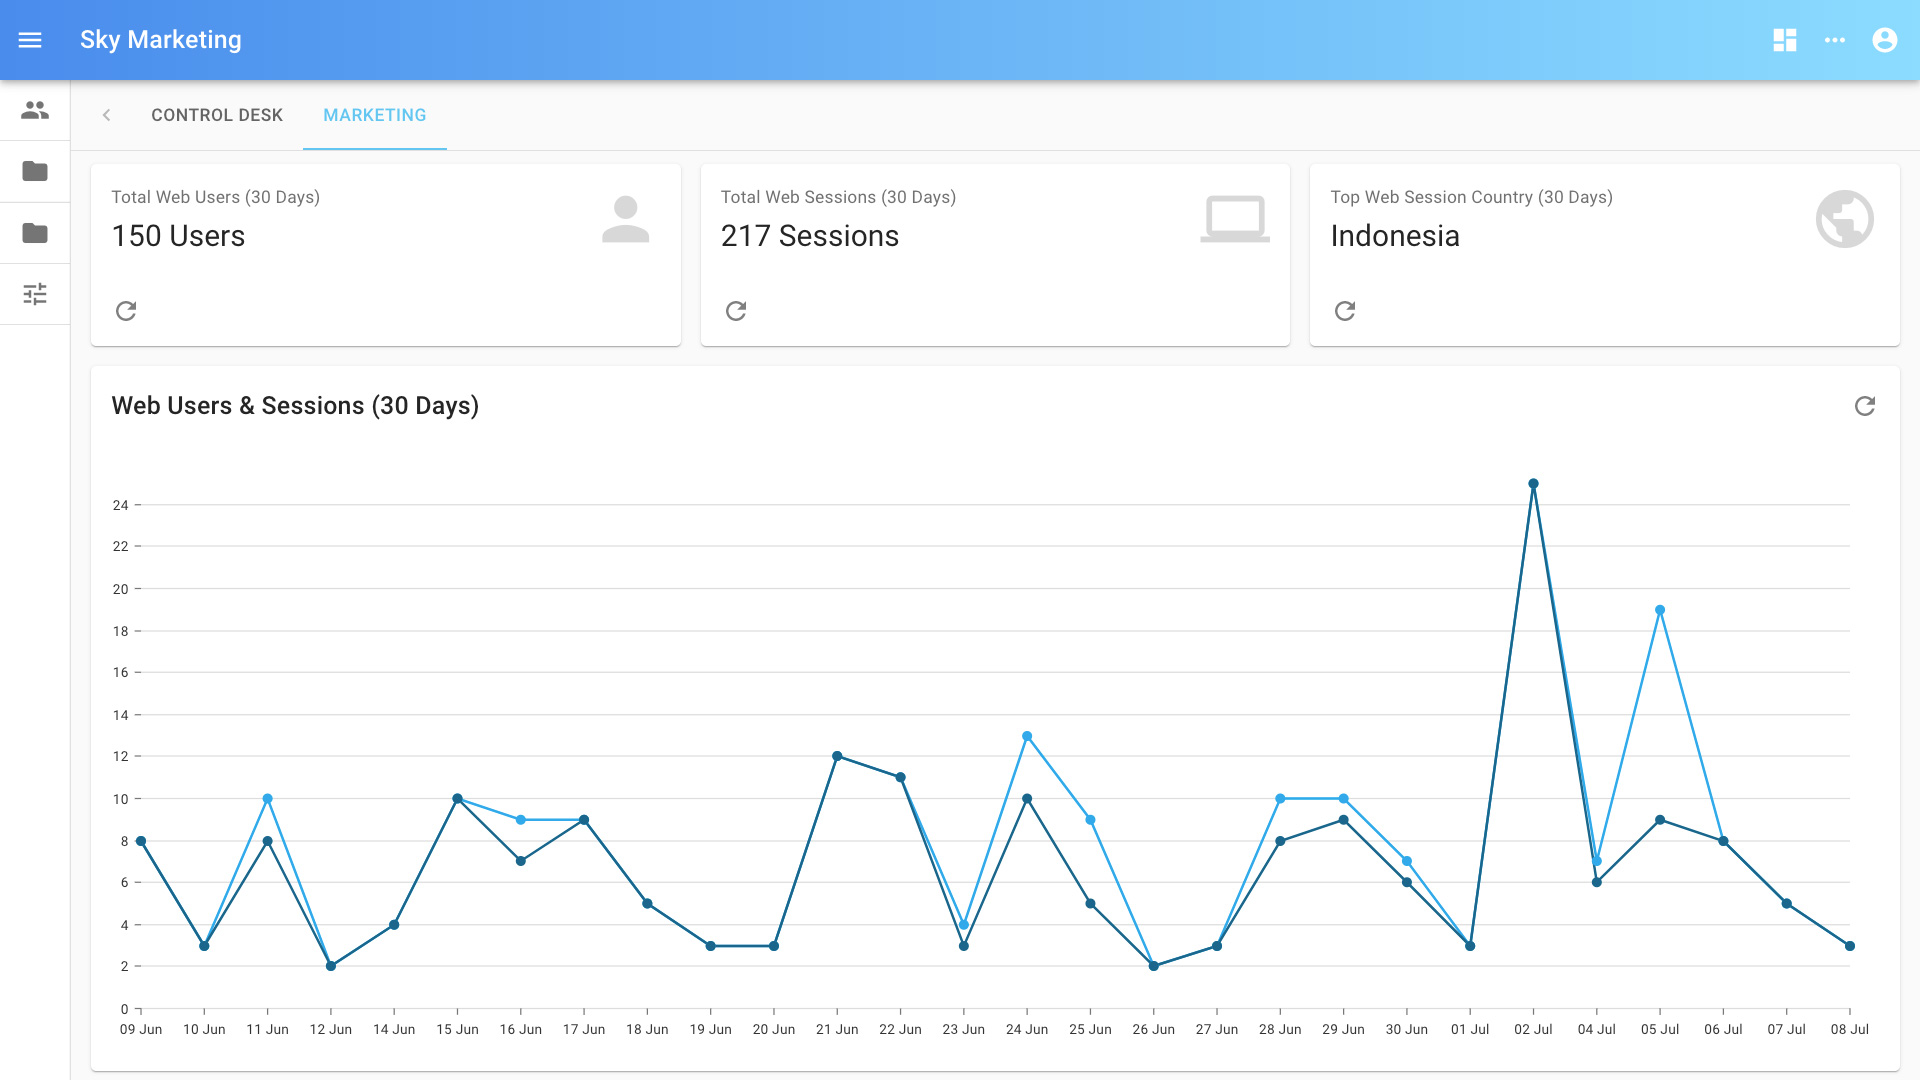Refresh the Total Web Sessions card
Screen dimensions: 1920x1080
click(x=736, y=310)
